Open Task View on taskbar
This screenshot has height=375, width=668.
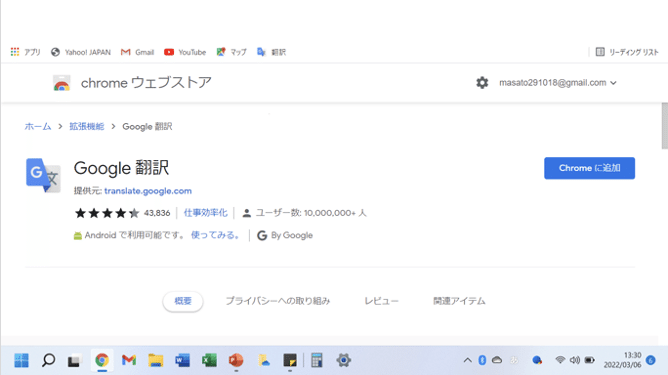tap(74, 361)
